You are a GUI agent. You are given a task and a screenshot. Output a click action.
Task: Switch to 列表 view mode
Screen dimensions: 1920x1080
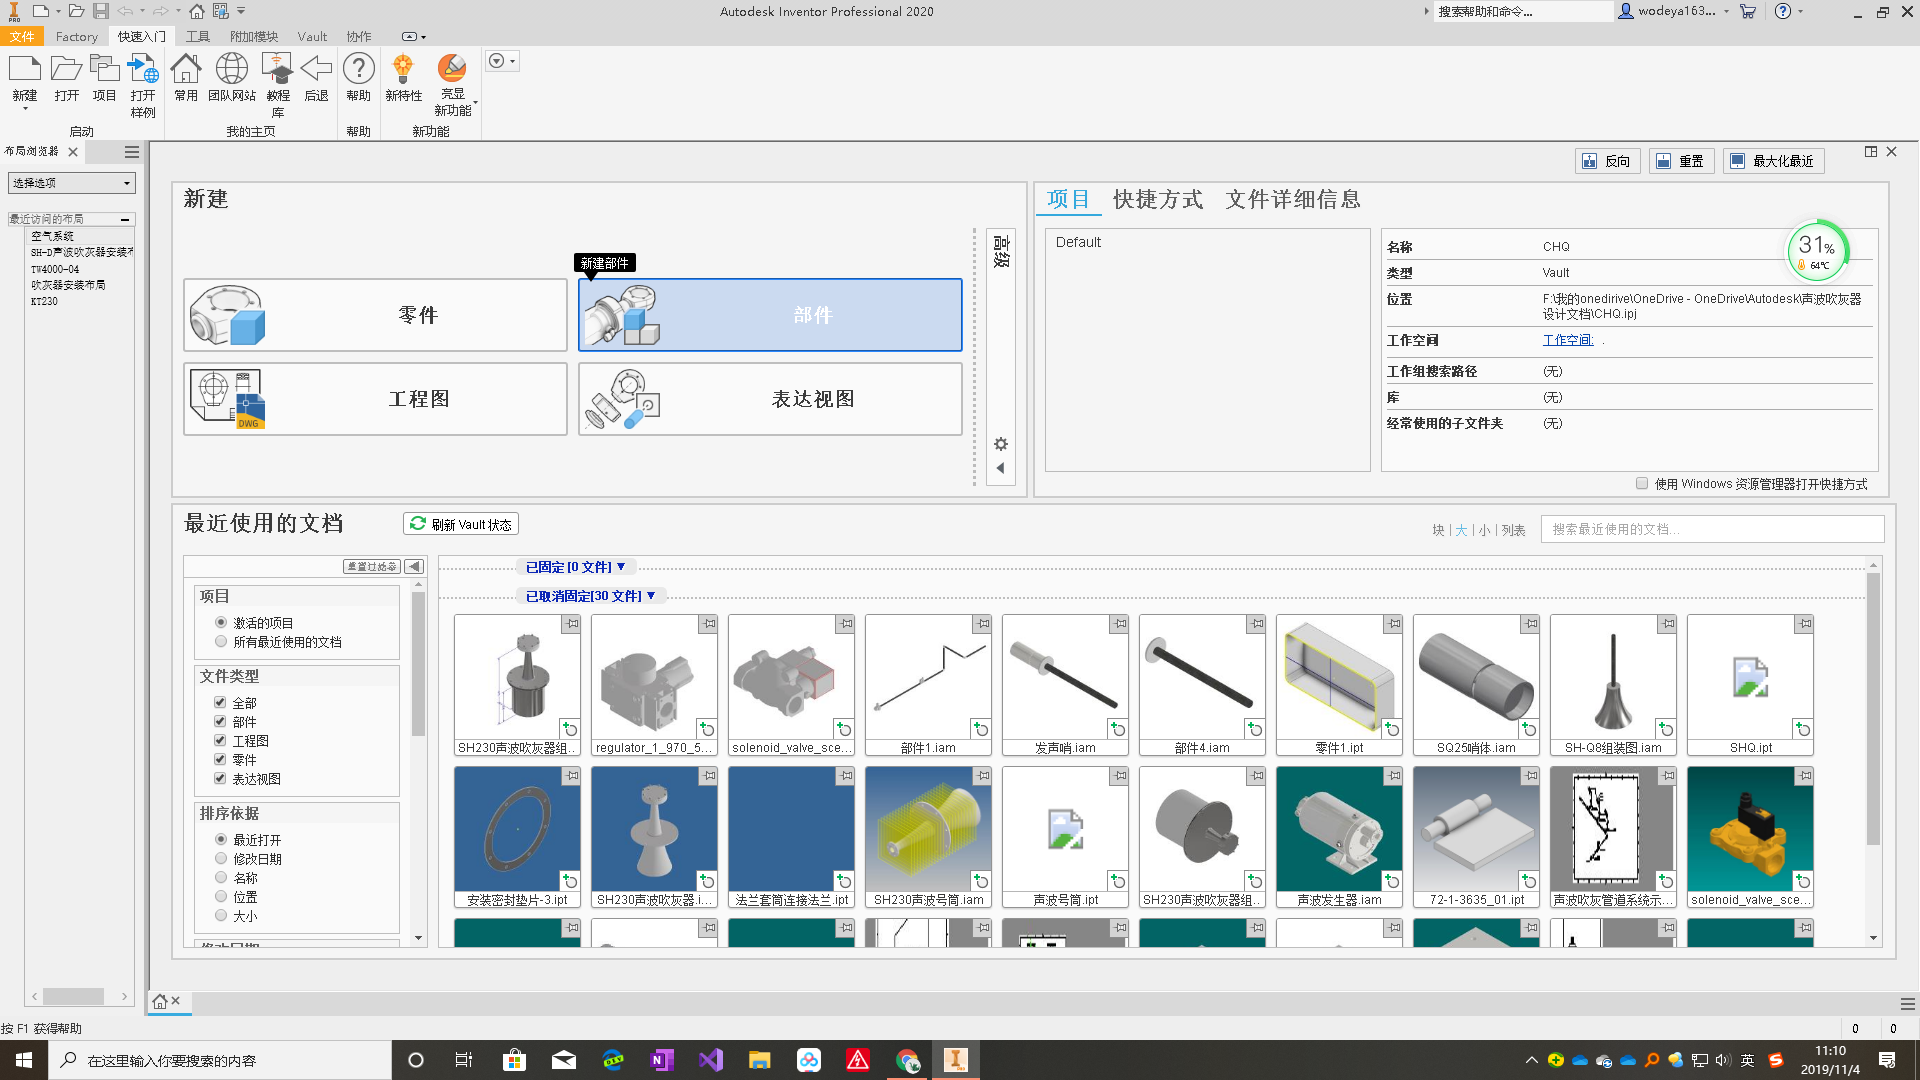(x=1513, y=530)
